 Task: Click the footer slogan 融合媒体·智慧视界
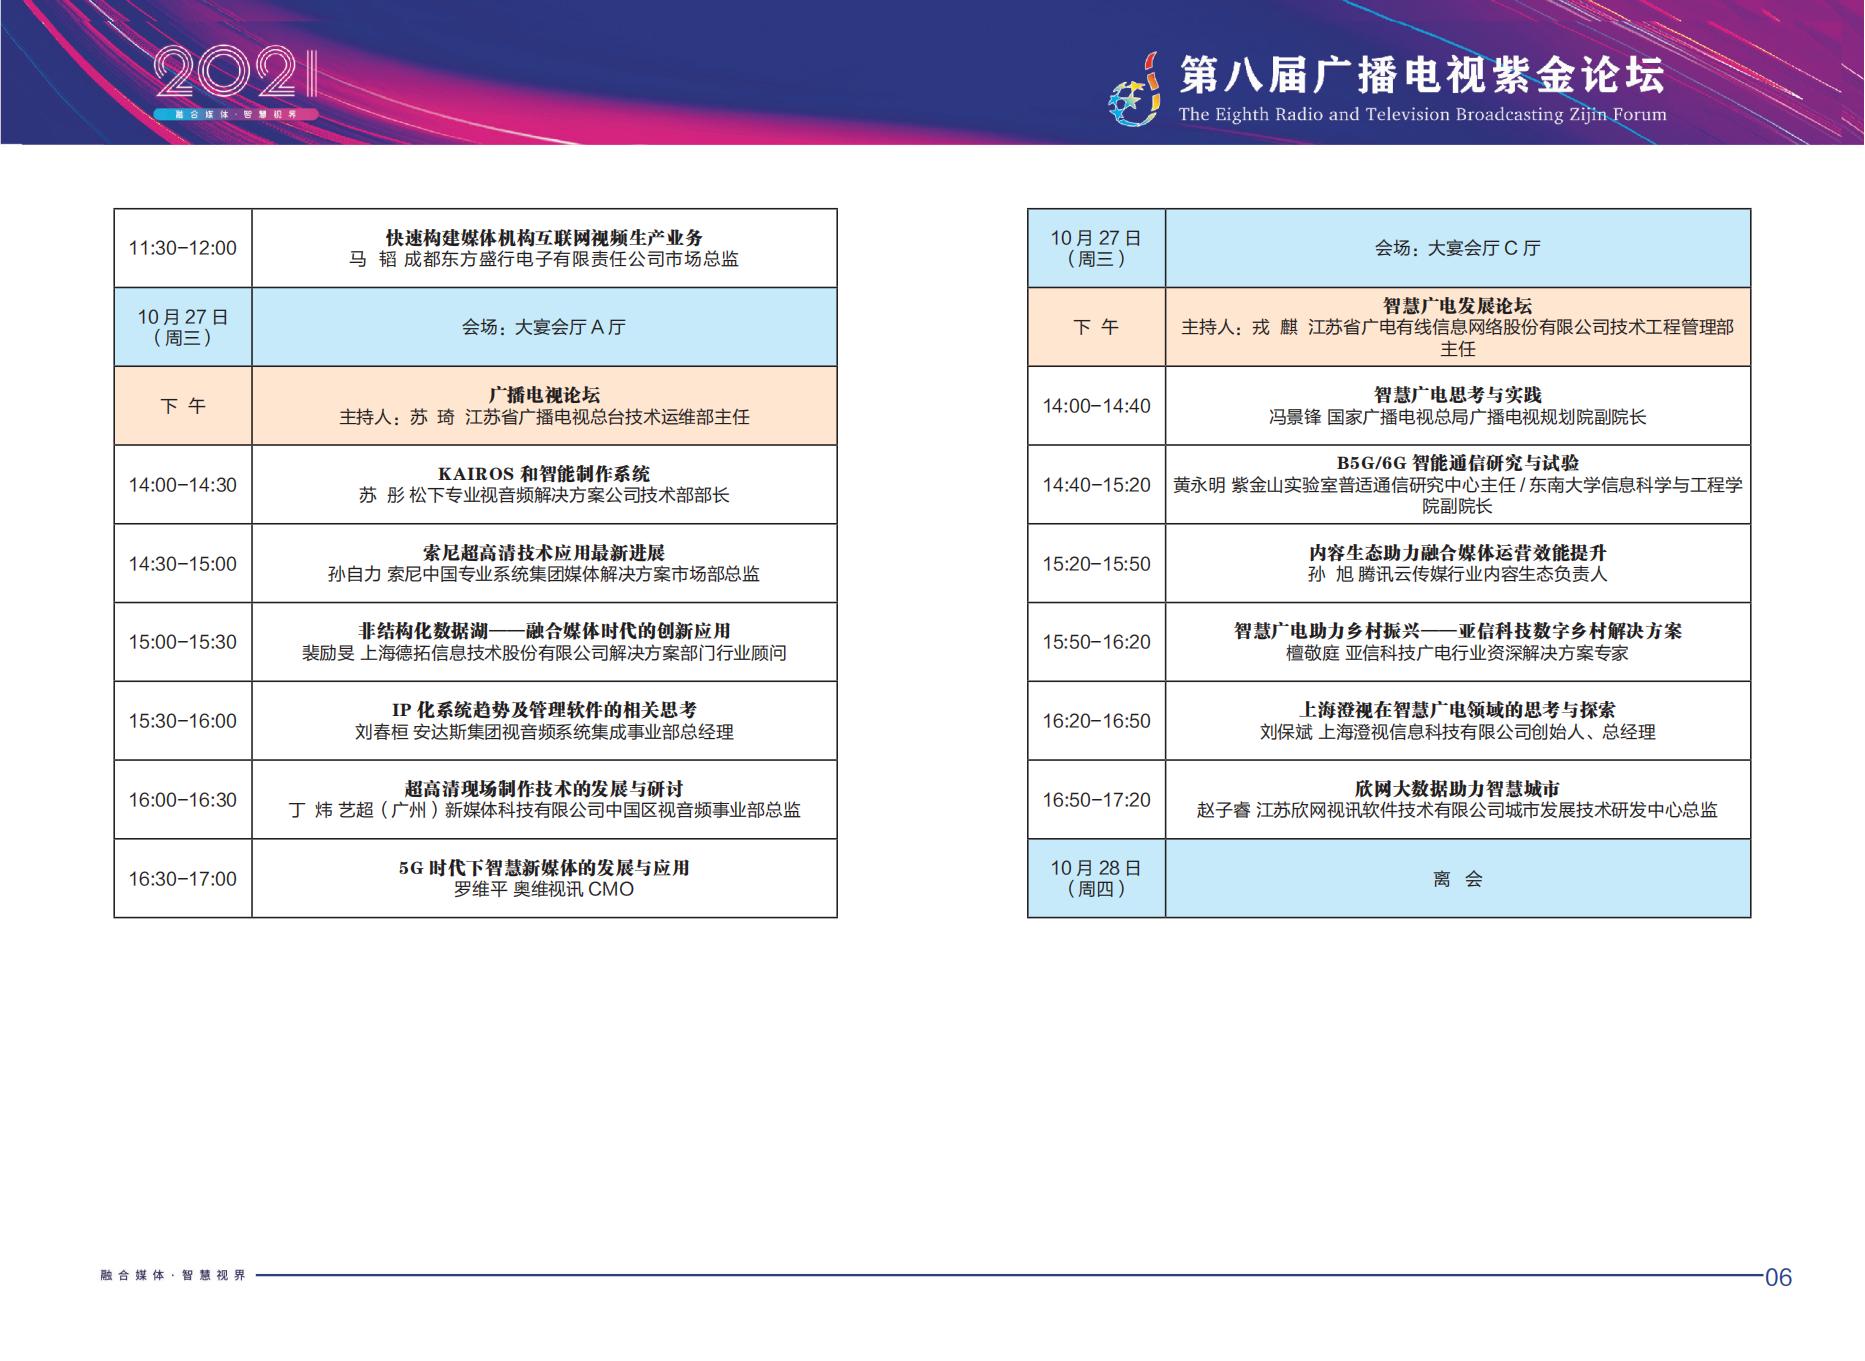pos(173,1275)
